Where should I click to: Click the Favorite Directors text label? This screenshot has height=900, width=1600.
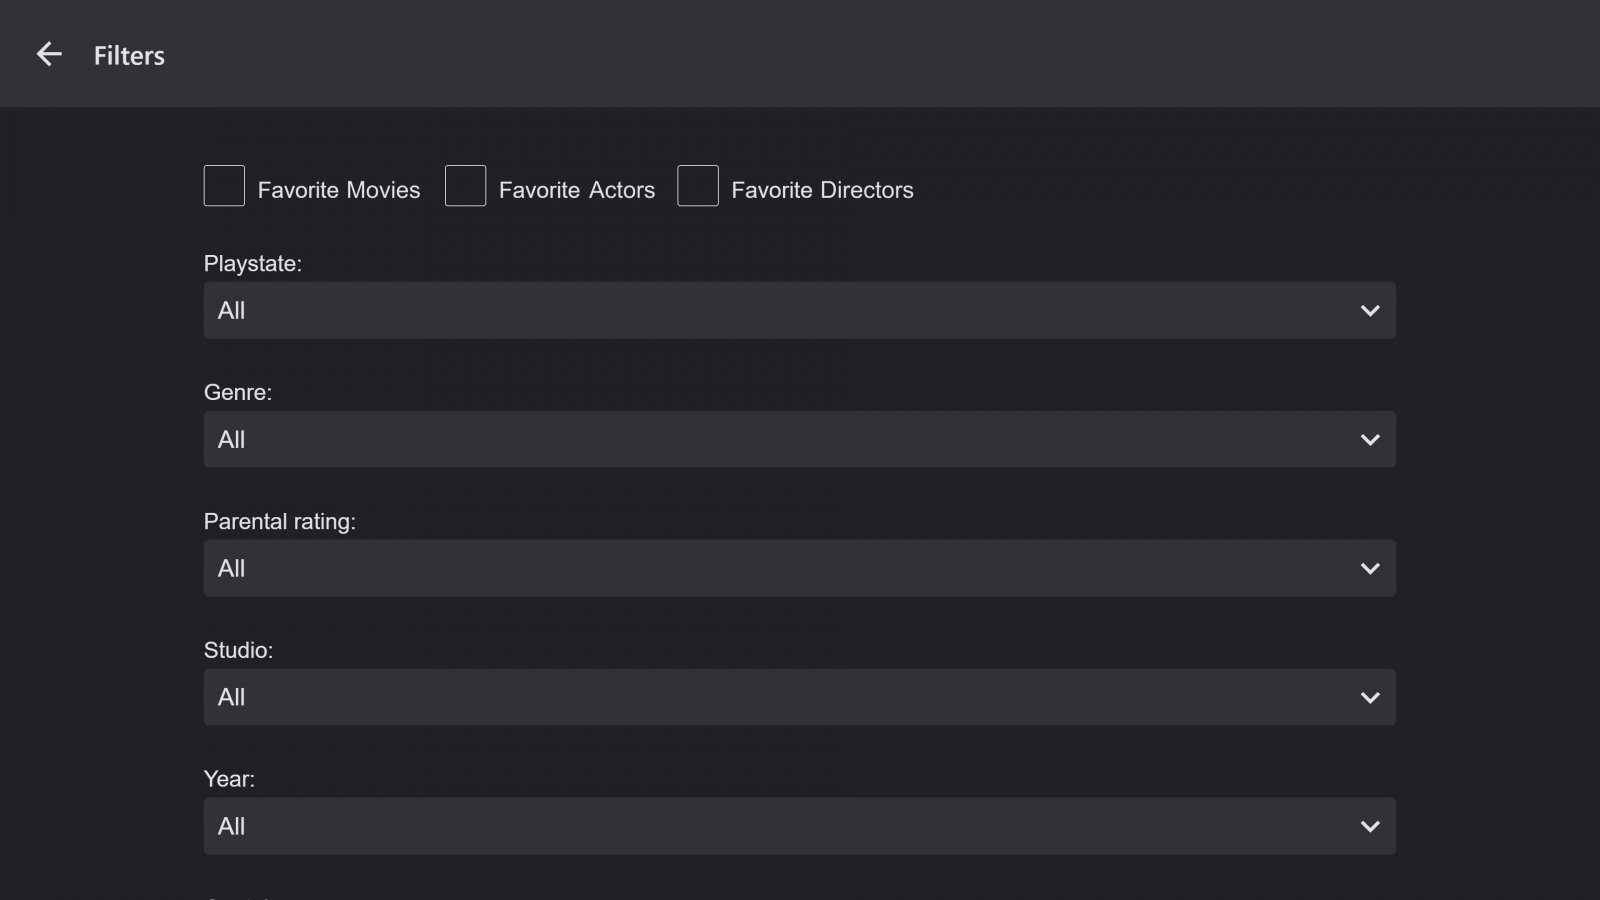tap(822, 190)
